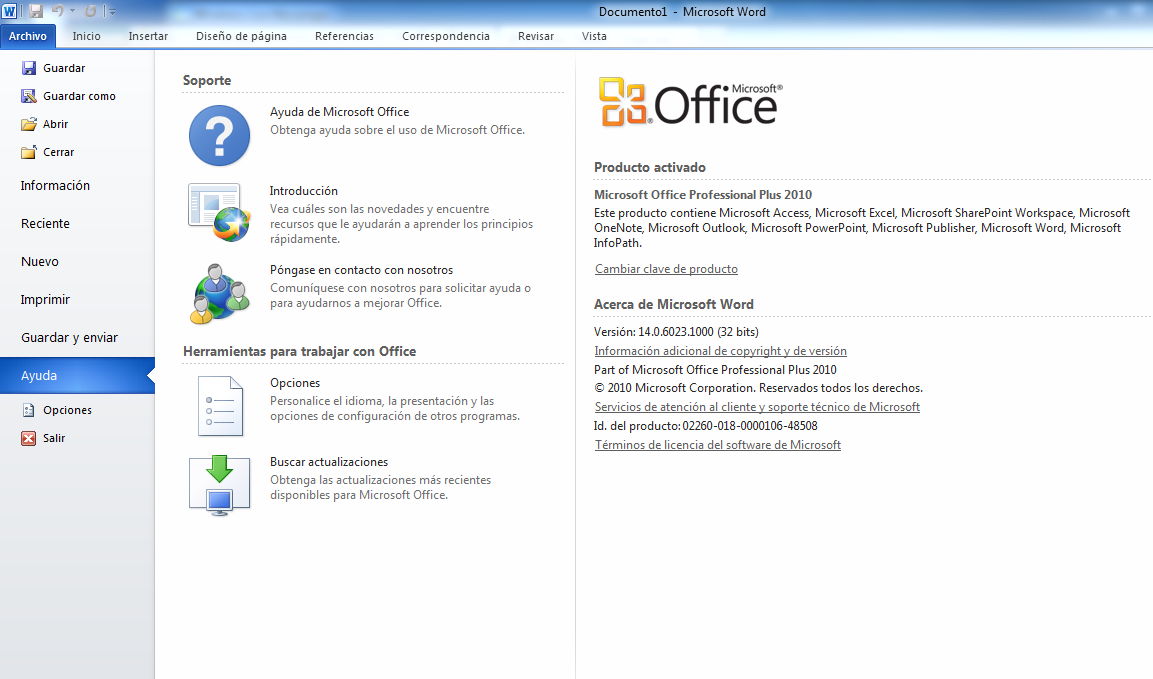Click the Microsoft Office logo
The height and width of the screenshot is (679, 1153).
[x=690, y=102]
